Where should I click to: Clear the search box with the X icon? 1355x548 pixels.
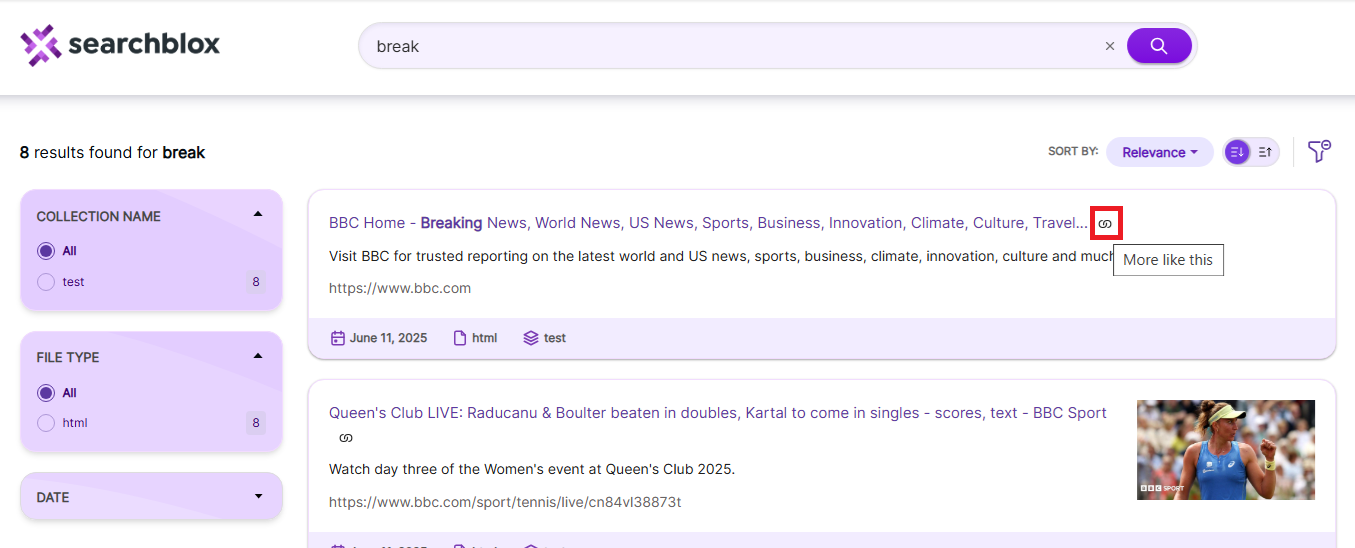(x=1109, y=46)
